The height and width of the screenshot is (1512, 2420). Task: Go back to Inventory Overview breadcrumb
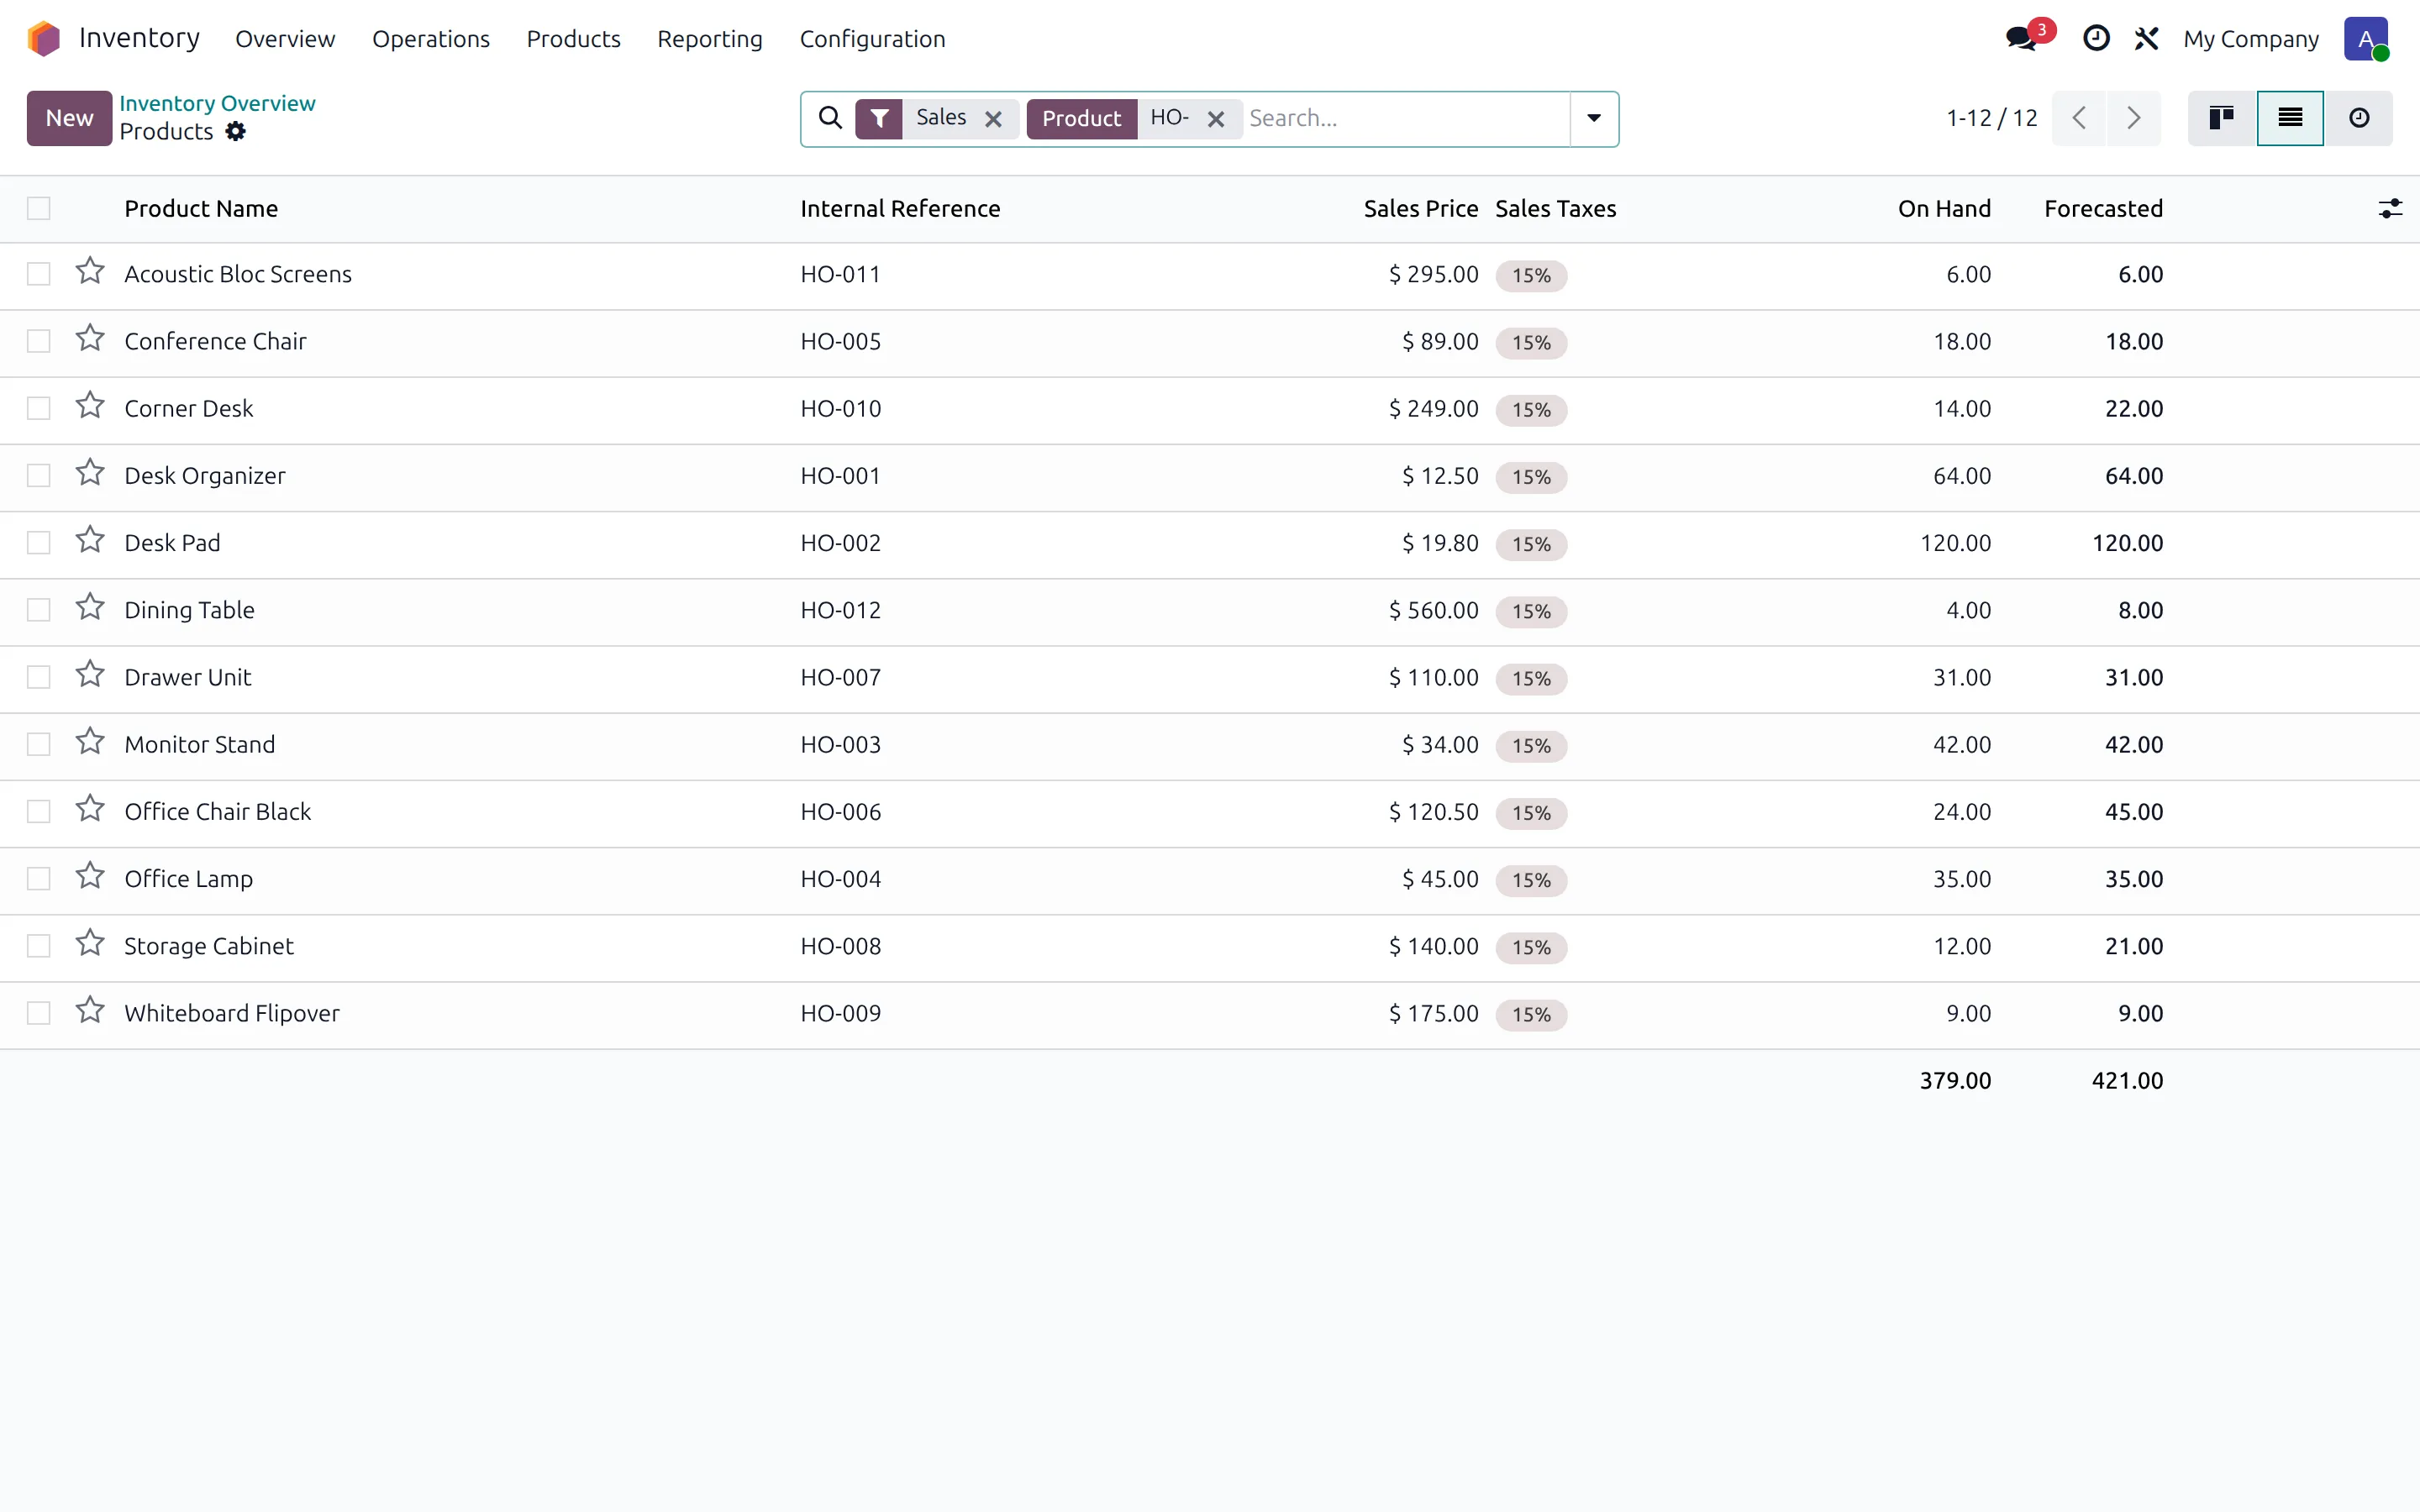(217, 103)
